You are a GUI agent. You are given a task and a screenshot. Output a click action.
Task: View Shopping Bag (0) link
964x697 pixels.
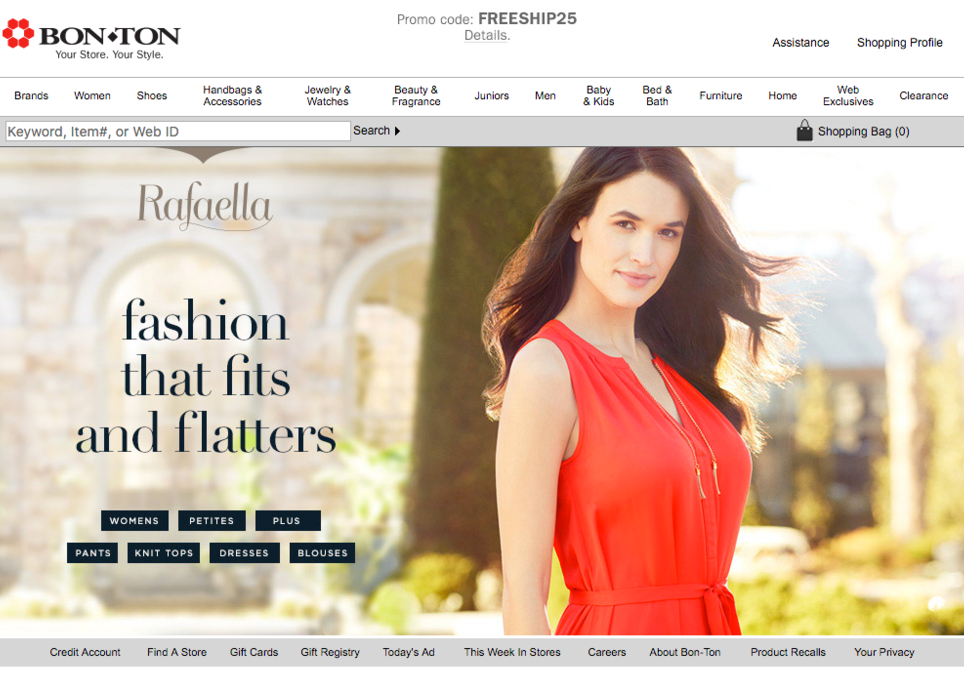pyautogui.click(x=863, y=131)
